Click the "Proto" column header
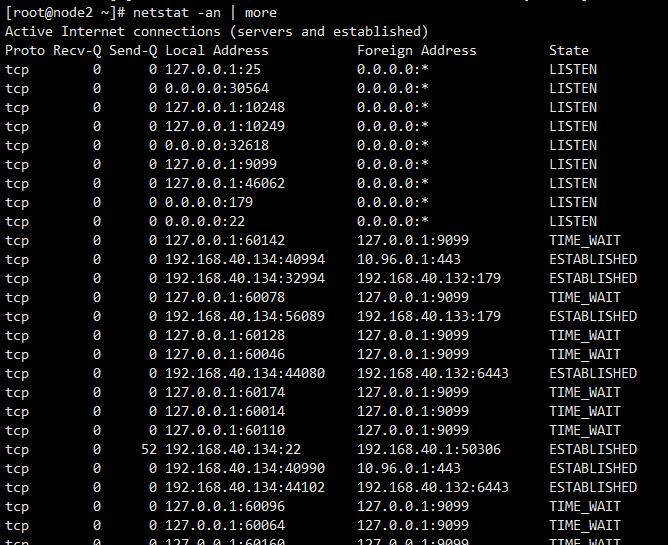 click(x=25, y=51)
